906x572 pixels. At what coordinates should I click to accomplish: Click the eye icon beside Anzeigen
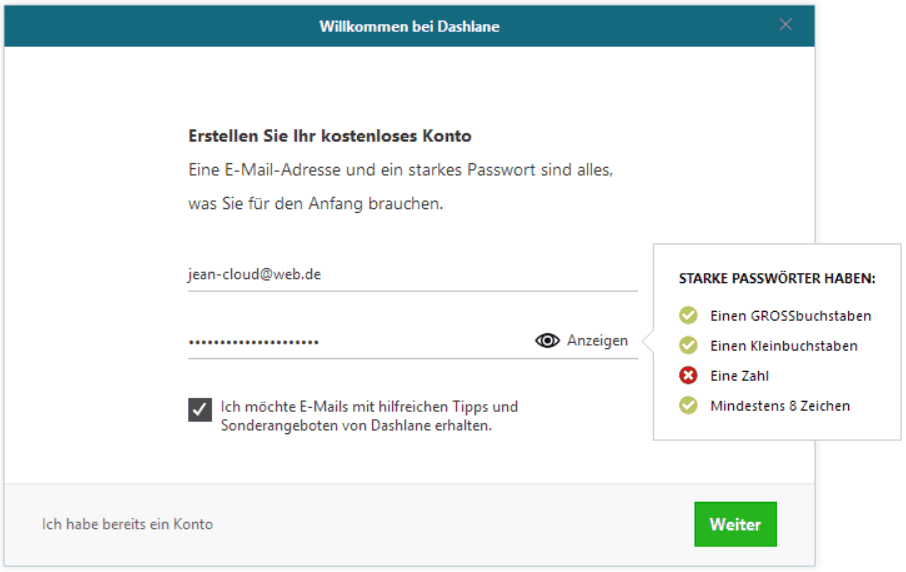(547, 341)
